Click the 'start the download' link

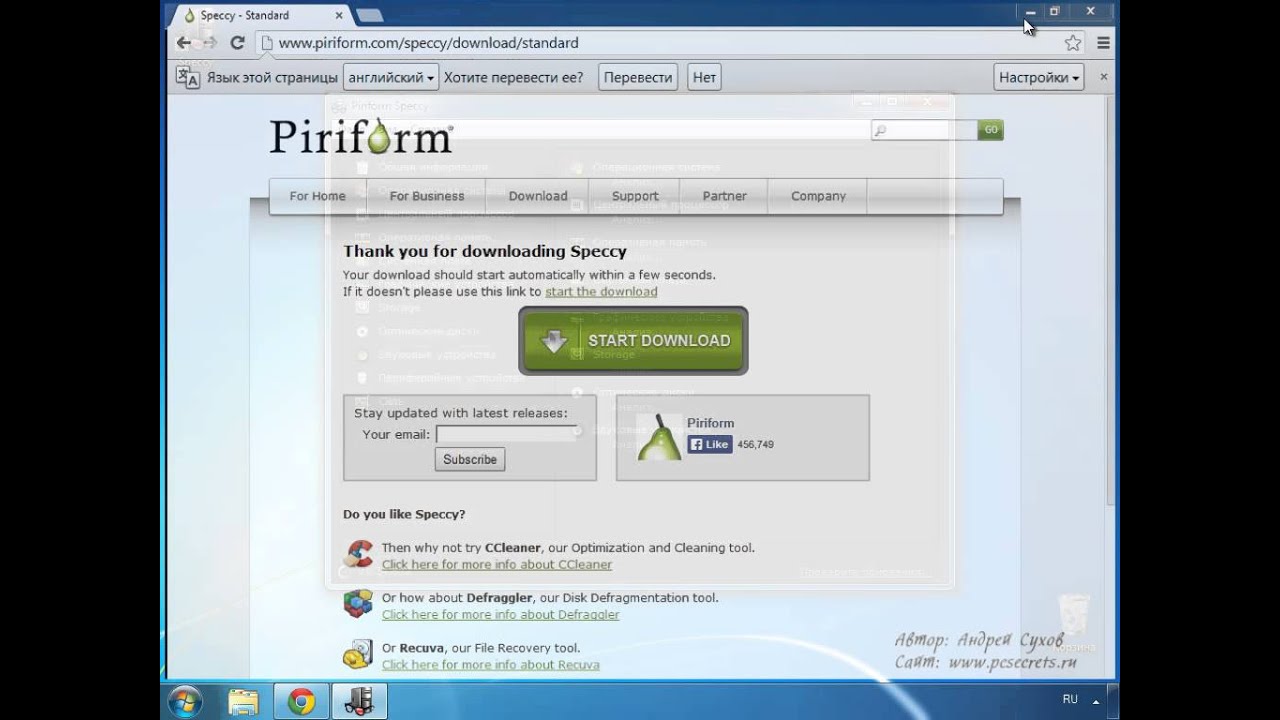coord(601,292)
